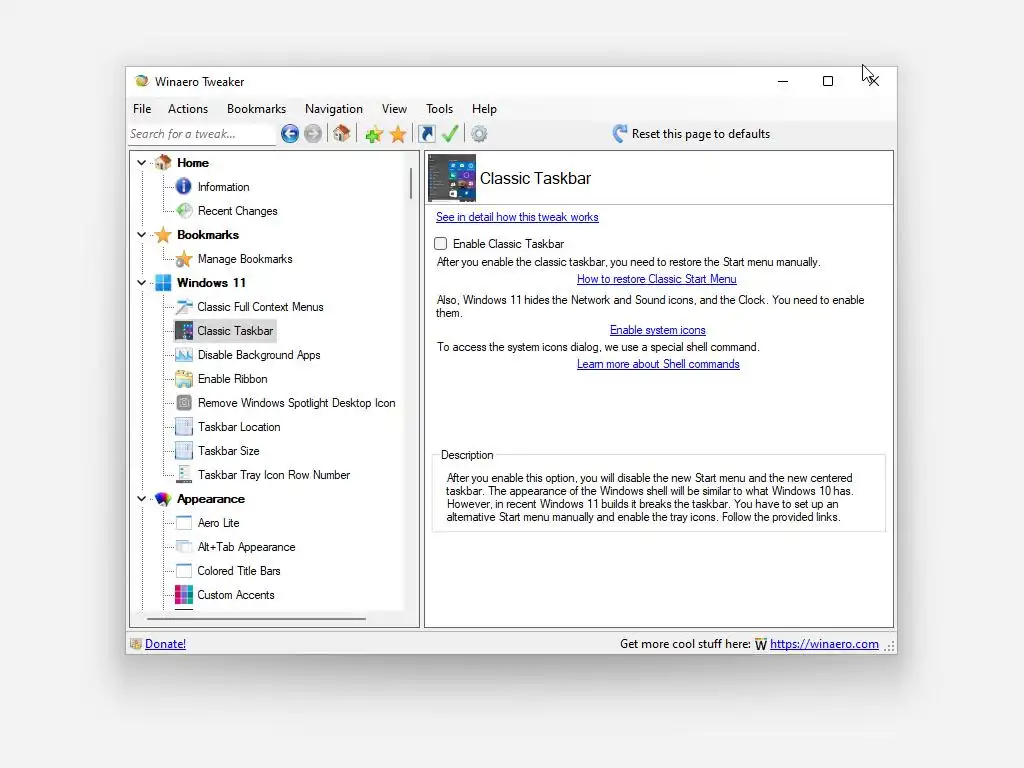Screen dimensions: 1024x768
Task: Click the Remove Windows Spotlight Desktop Icon icon
Action: [x=184, y=402]
